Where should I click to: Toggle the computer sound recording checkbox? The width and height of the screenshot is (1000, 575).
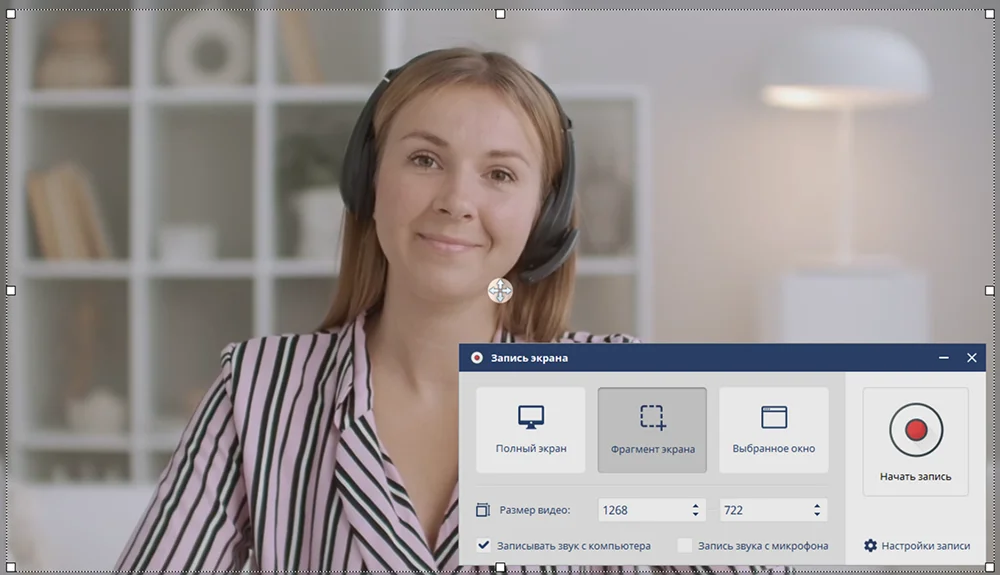click(483, 545)
